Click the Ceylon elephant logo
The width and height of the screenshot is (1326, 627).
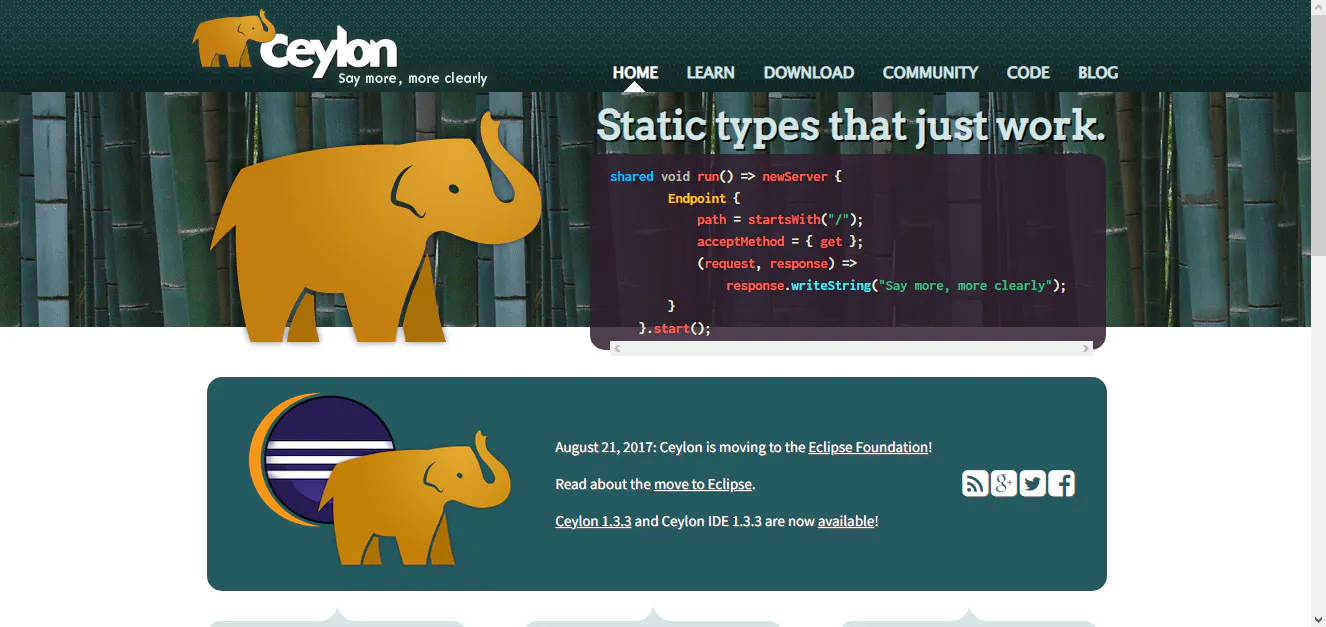click(x=295, y=45)
